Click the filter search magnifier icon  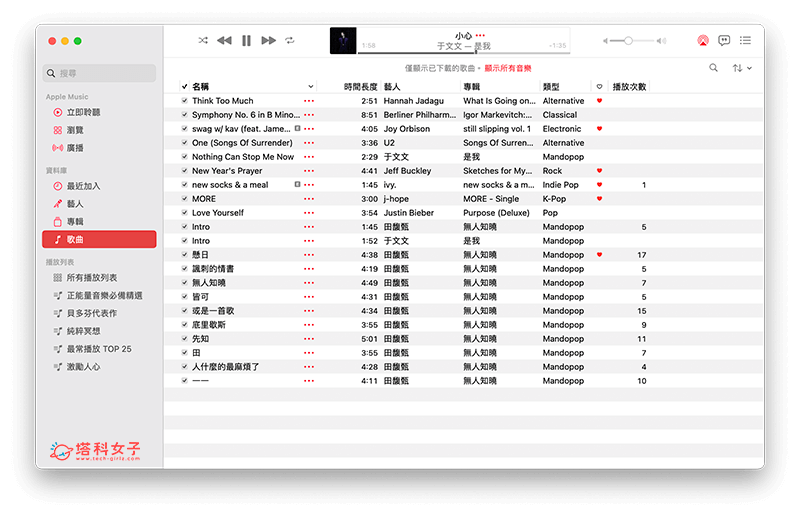tap(713, 68)
